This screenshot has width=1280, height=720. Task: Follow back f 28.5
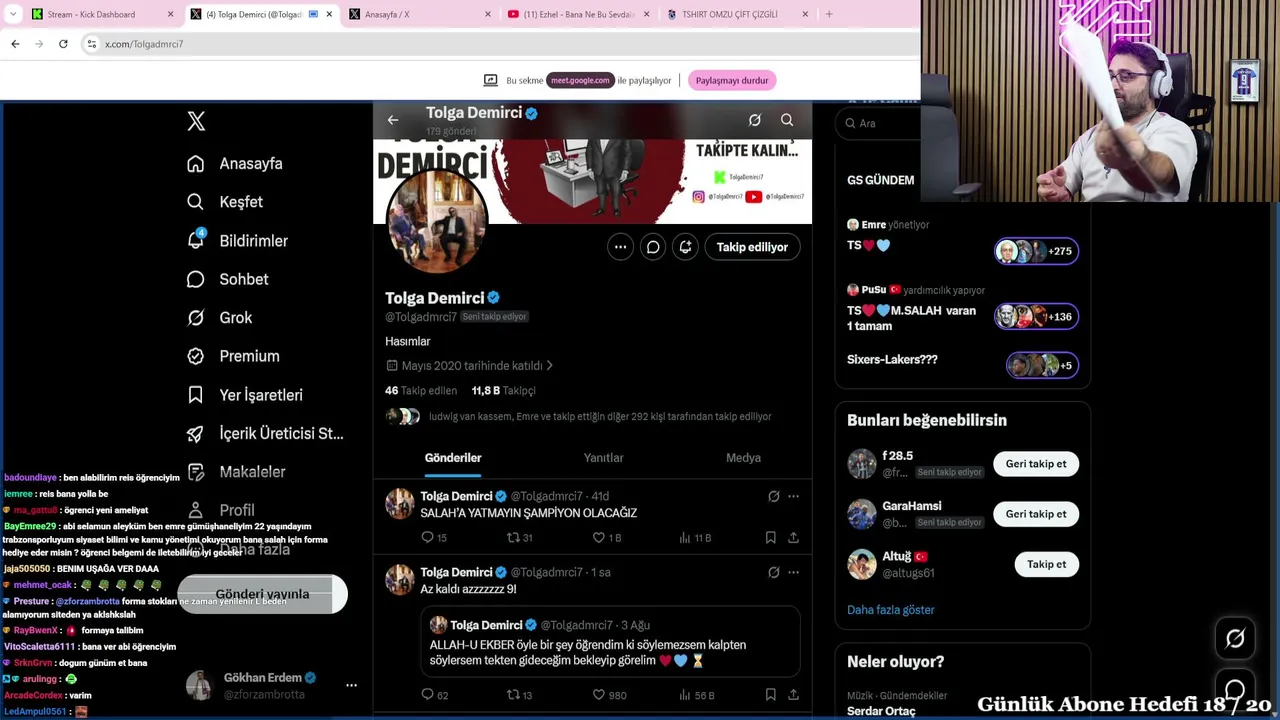click(x=1036, y=464)
